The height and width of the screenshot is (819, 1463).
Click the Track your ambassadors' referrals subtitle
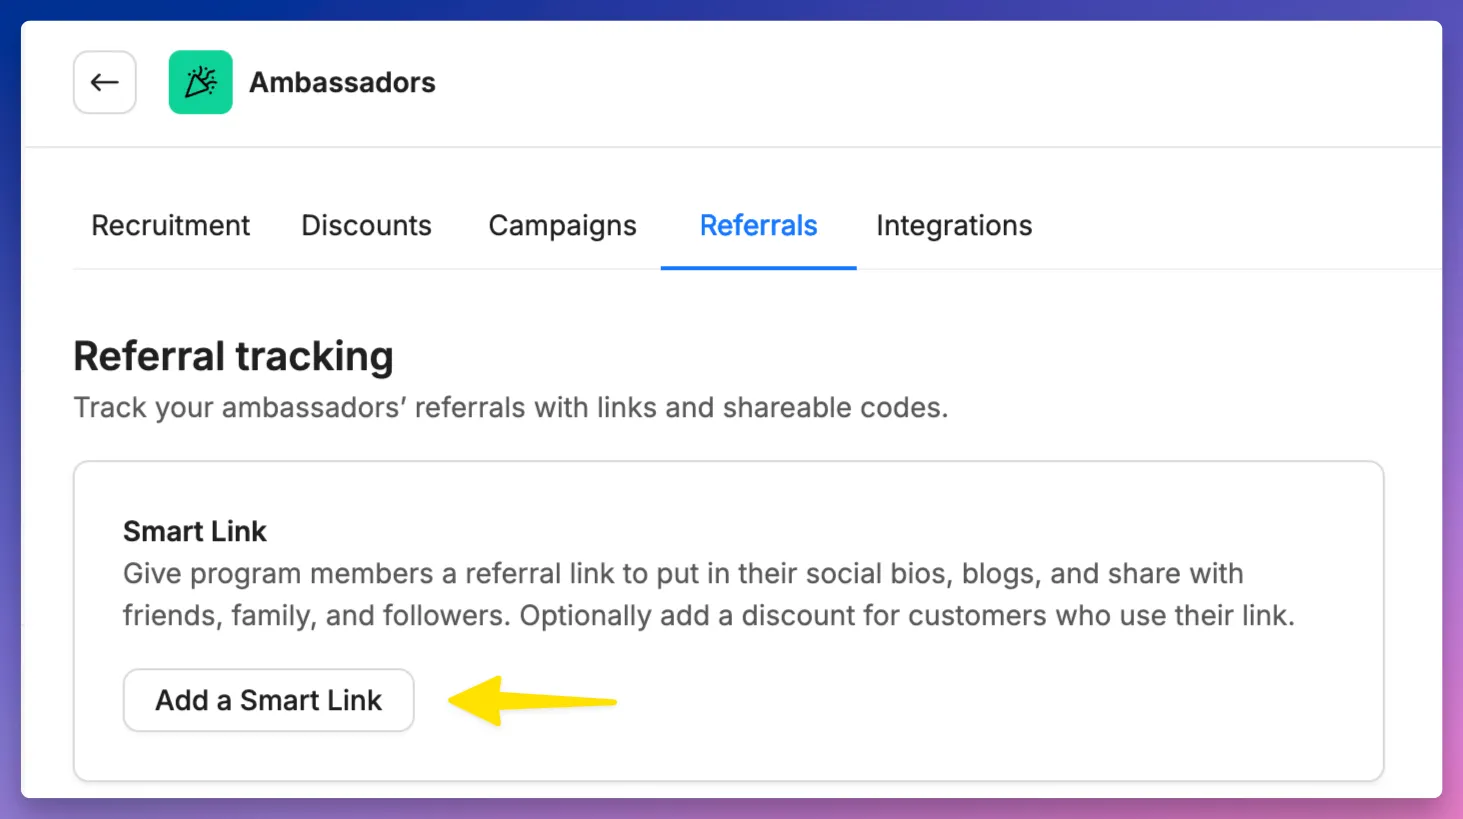coord(511,408)
